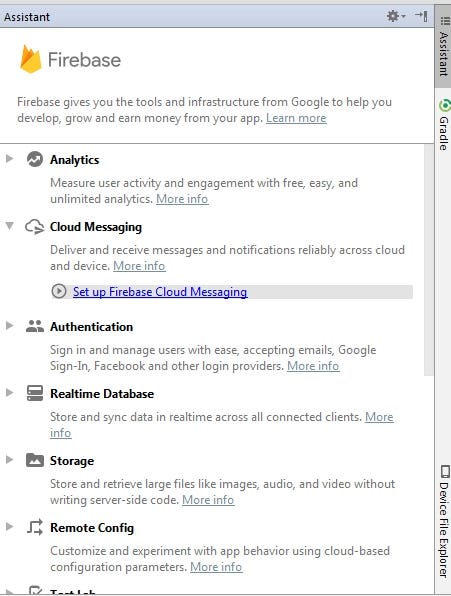
Task: Click the Gradle elephant icon in sidebar
Action: (x=444, y=105)
